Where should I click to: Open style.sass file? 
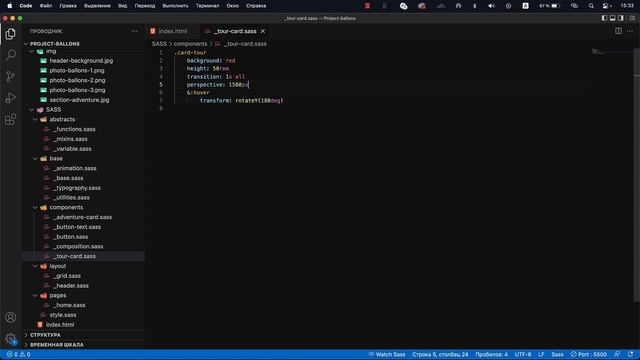pos(63,315)
